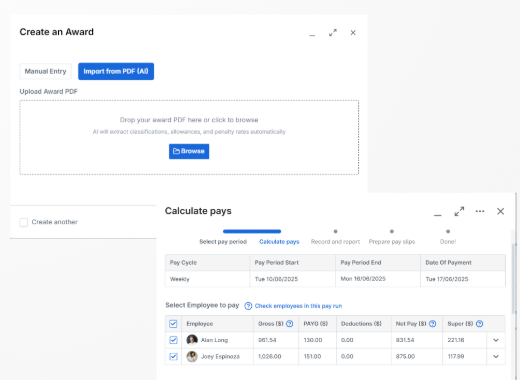
Task: Click the PAYG ($) column header
Action: click(316, 324)
